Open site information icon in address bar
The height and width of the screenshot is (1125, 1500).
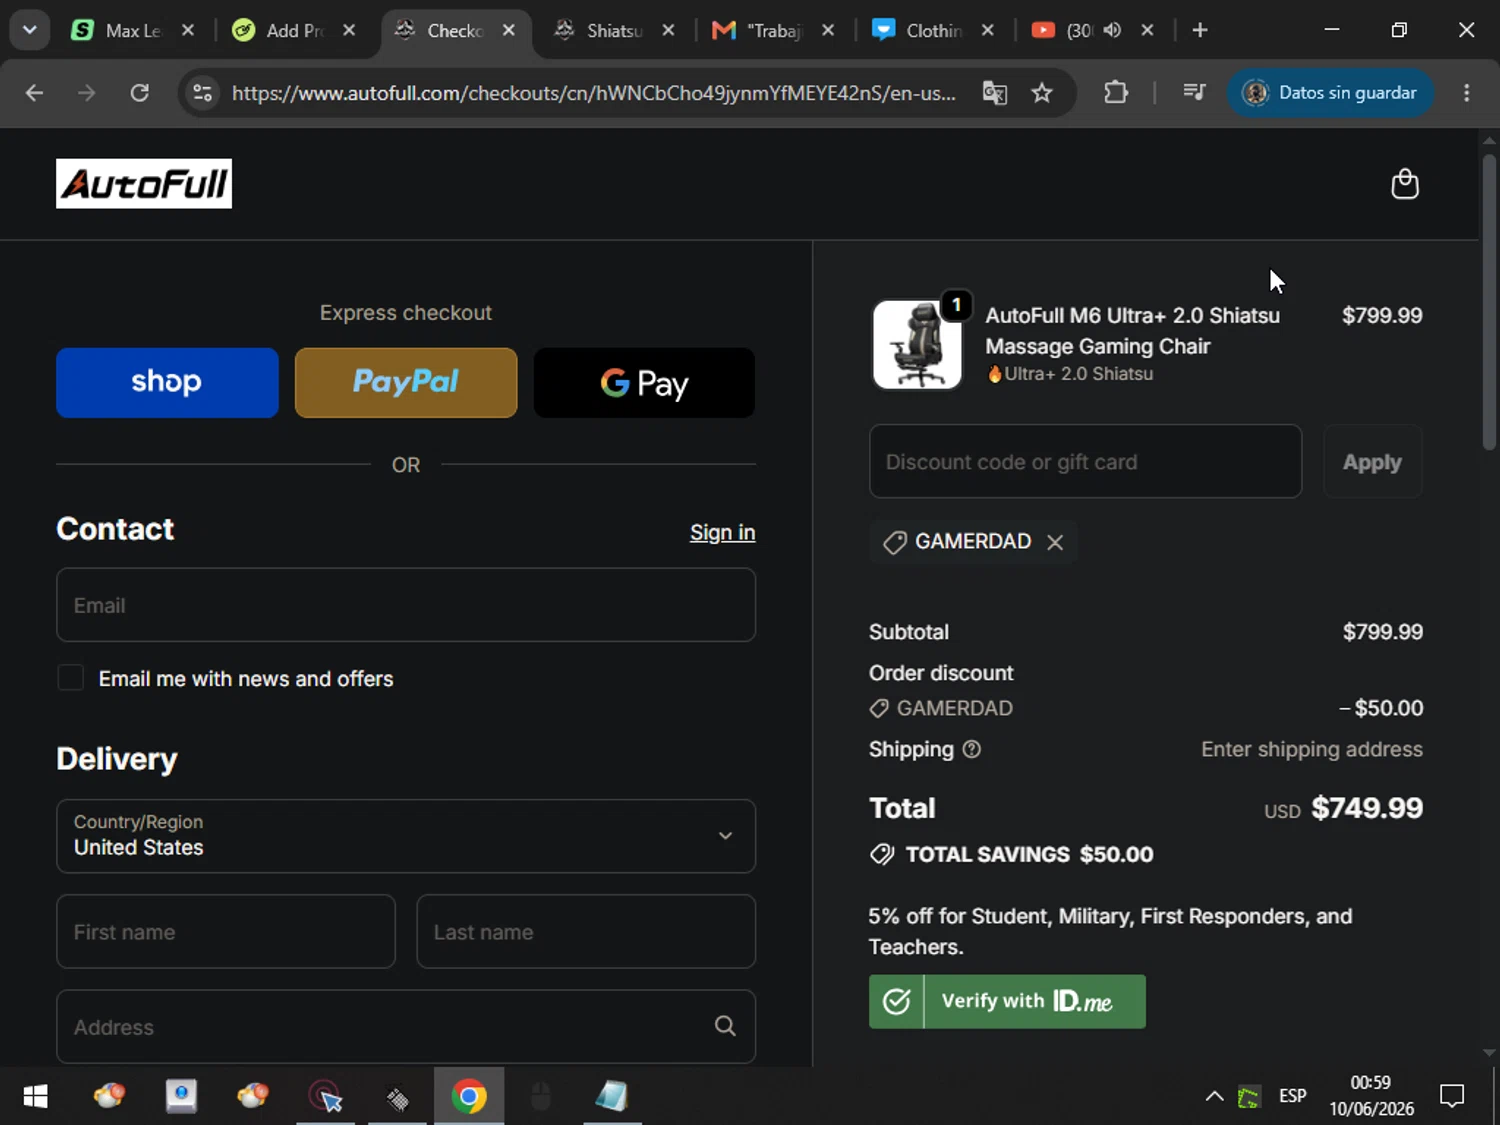point(203,93)
